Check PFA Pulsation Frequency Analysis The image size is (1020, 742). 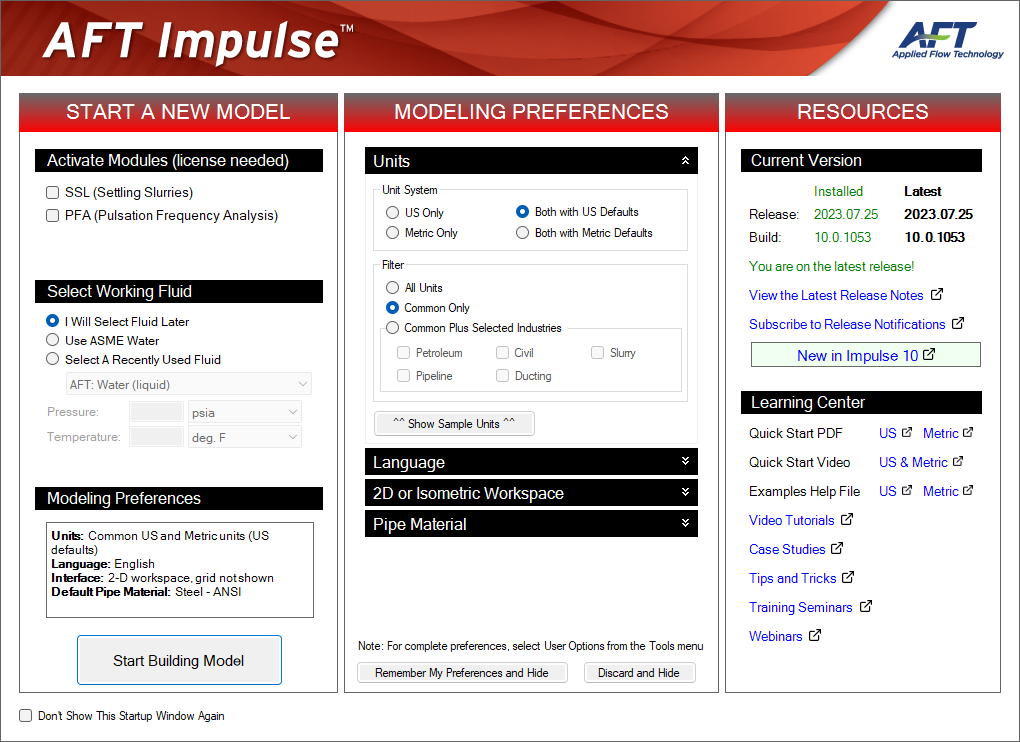point(52,215)
